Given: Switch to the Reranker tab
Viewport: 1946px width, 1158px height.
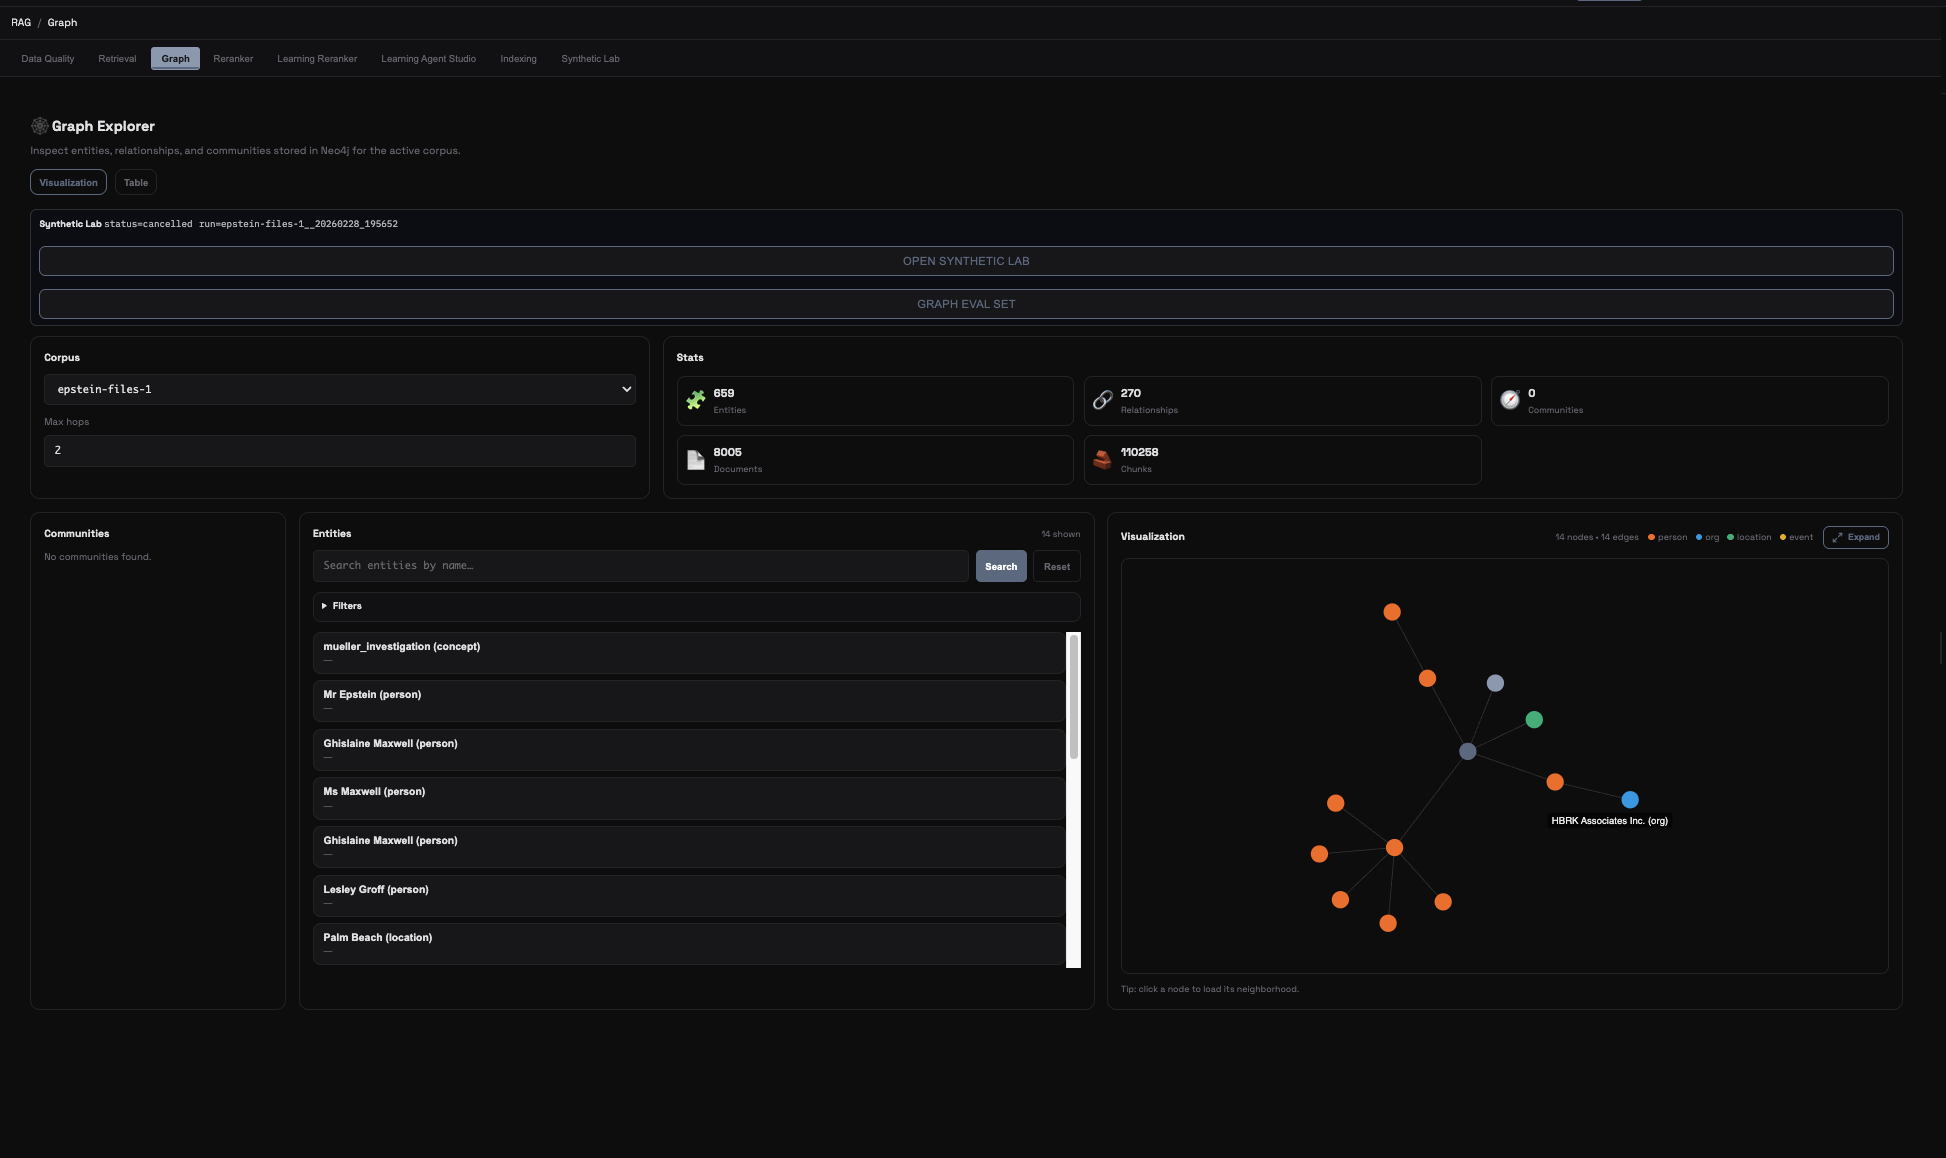Looking at the screenshot, I should [233, 58].
